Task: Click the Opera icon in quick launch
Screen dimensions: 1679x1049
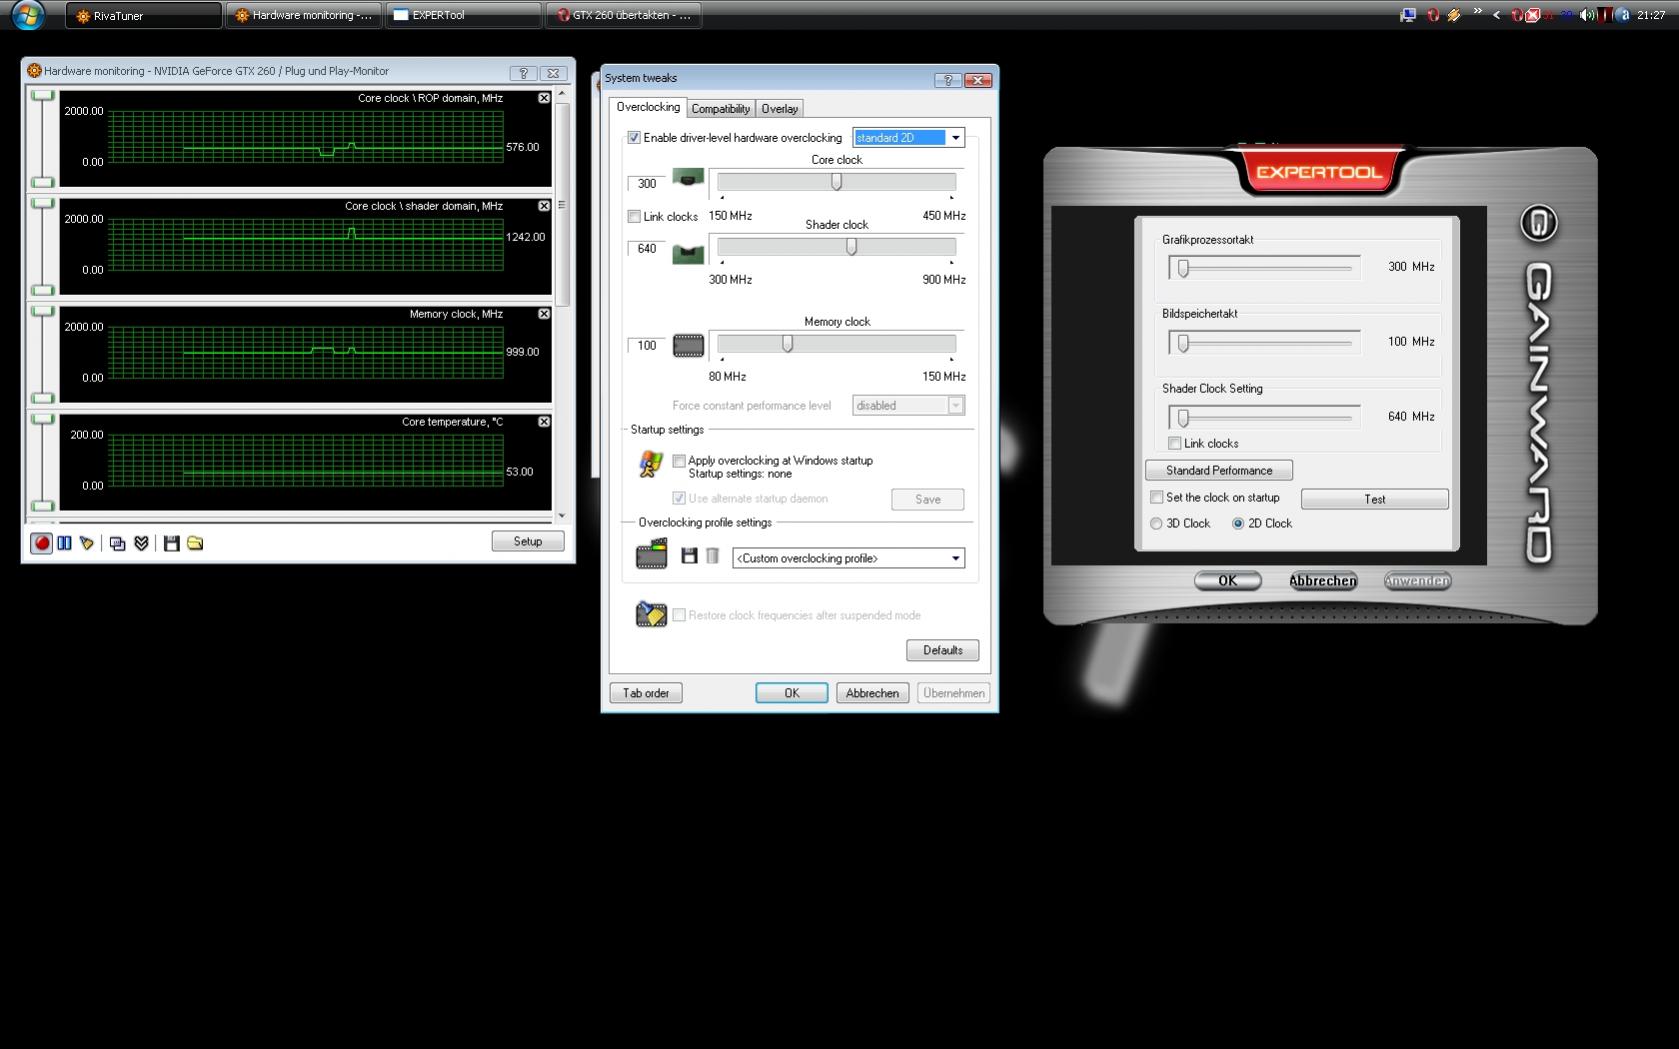Action: 1432,15
